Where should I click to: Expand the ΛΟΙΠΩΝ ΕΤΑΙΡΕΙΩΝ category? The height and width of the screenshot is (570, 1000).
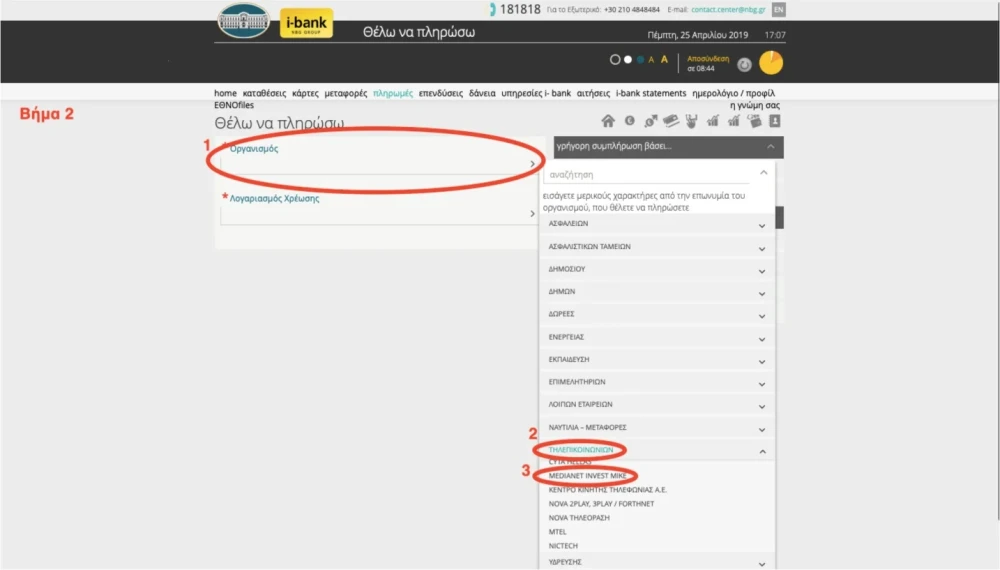pos(657,404)
